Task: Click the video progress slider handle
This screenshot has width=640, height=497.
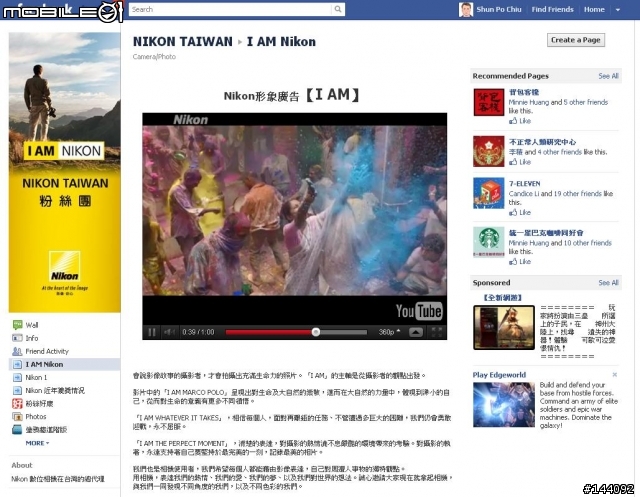Action: tap(316, 332)
